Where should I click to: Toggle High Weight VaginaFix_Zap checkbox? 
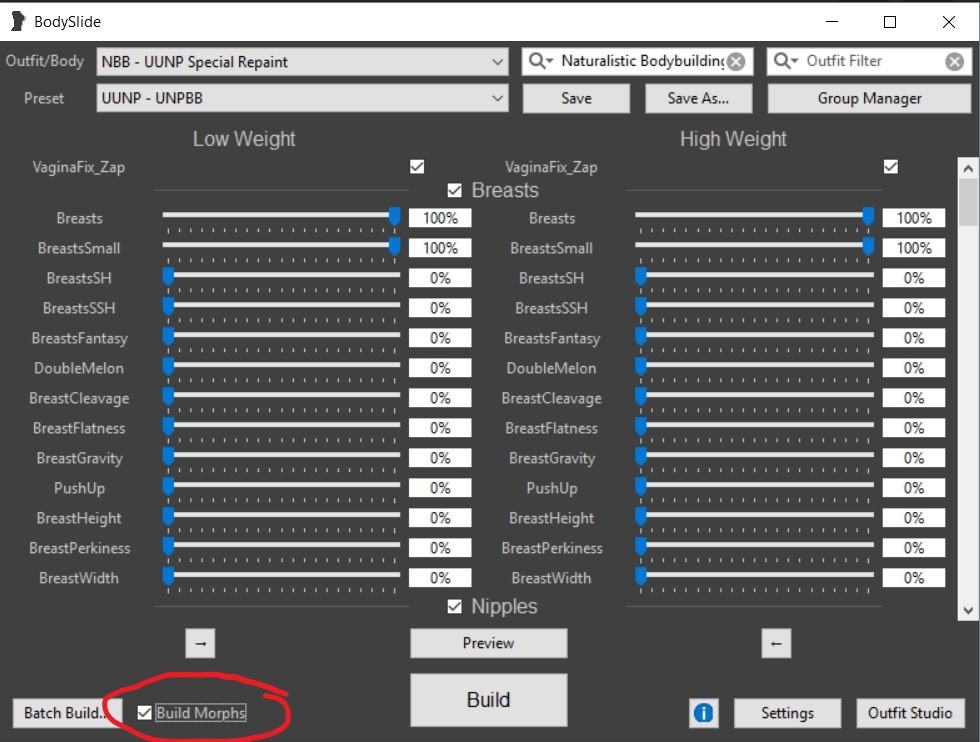891,167
